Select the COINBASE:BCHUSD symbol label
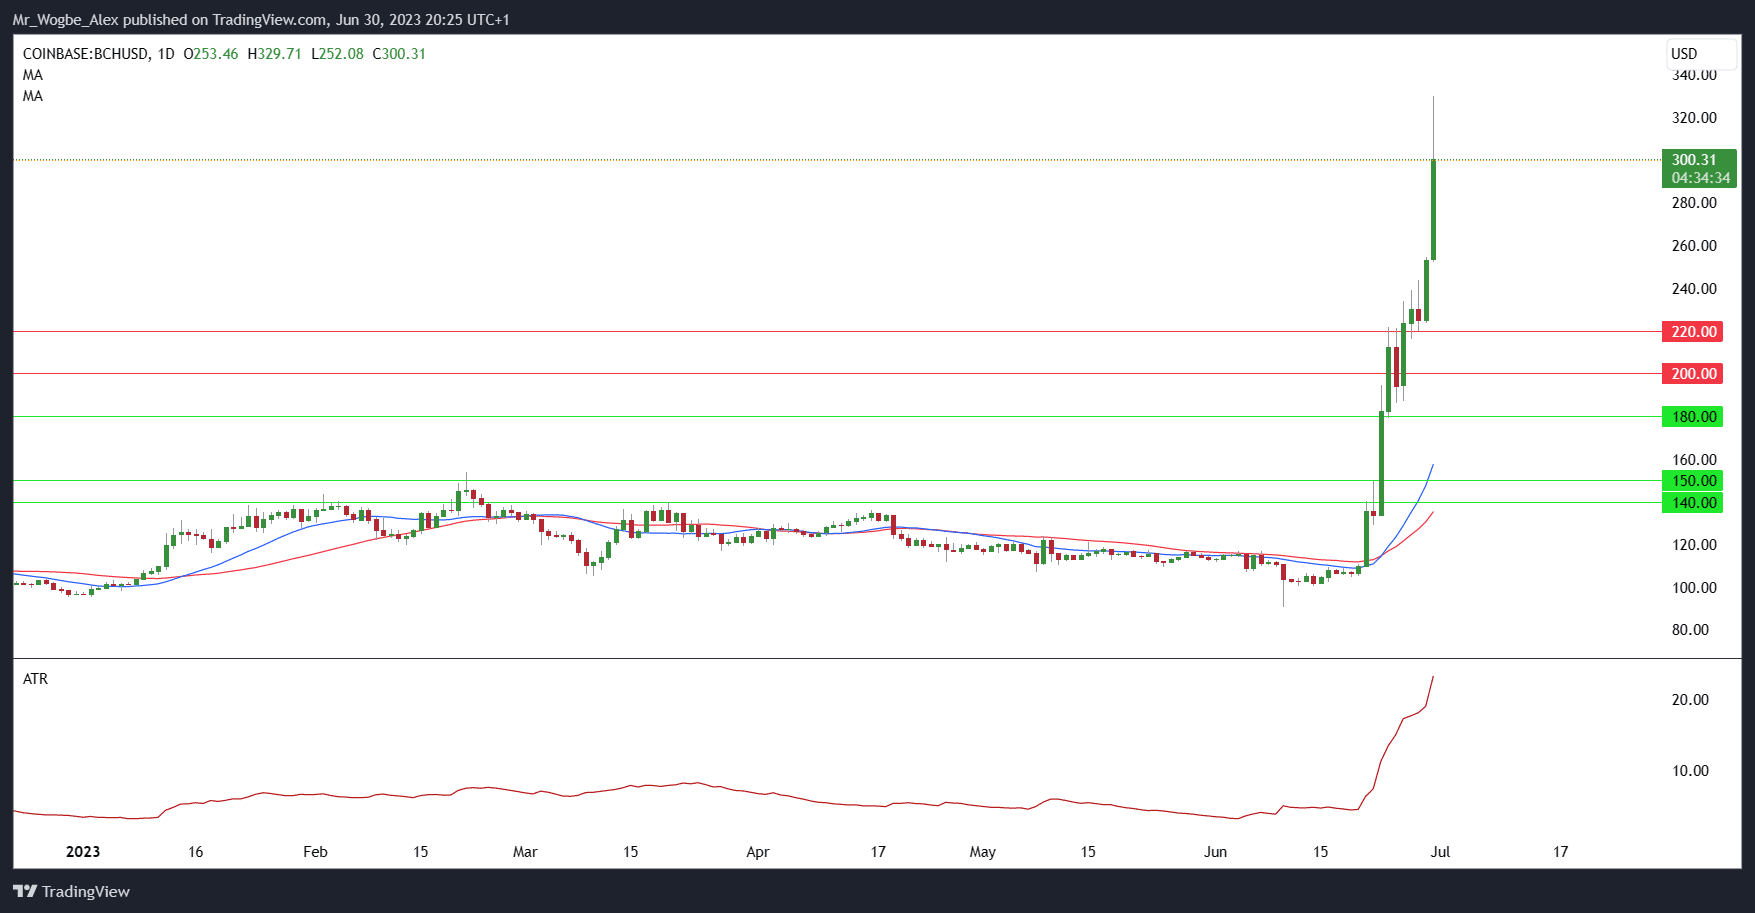 [x=86, y=54]
